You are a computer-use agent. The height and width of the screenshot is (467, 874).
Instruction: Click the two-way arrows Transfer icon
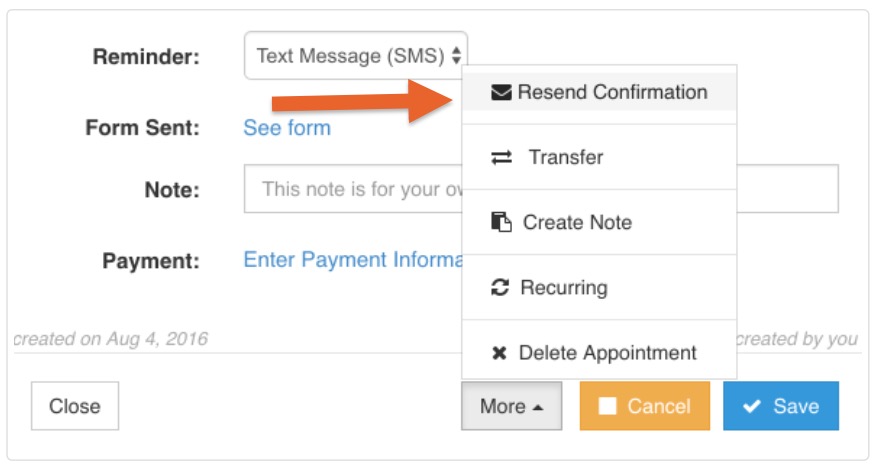coord(501,158)
